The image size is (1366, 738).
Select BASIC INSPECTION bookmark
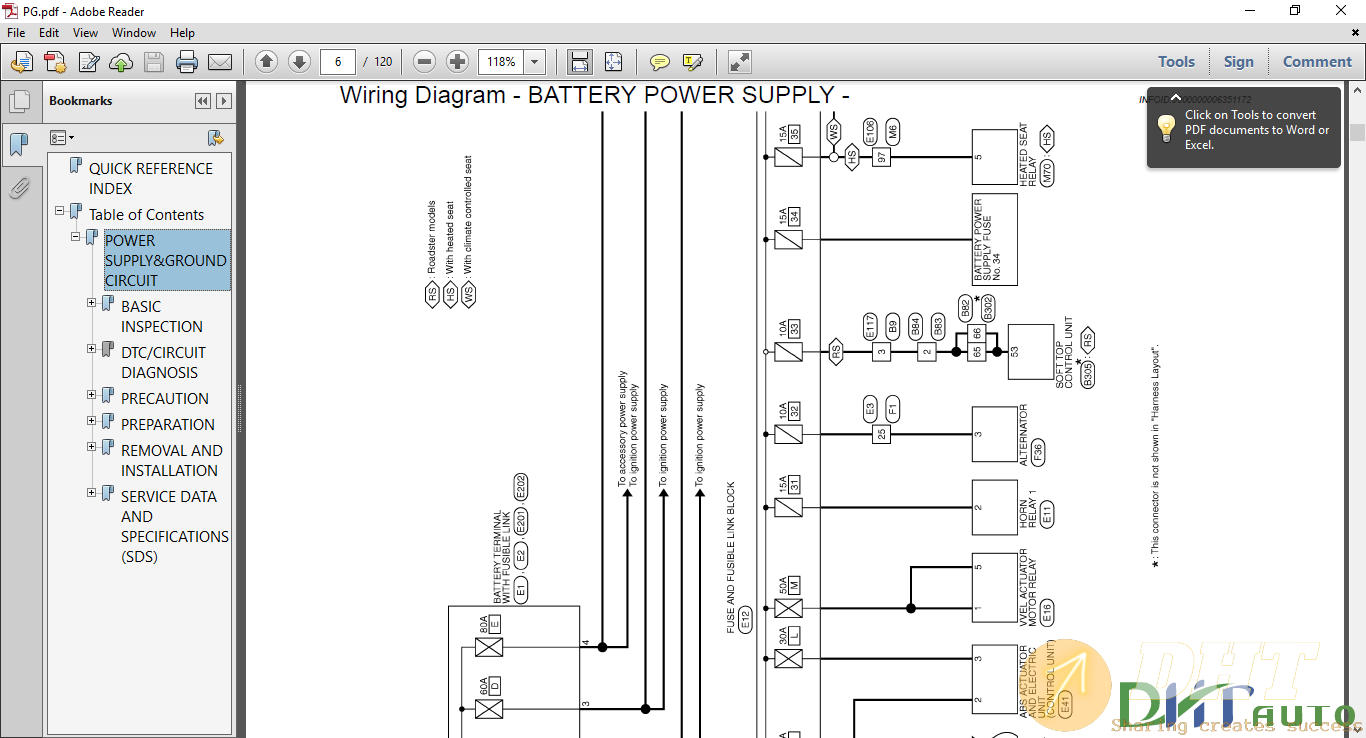(x=162, y=316)
